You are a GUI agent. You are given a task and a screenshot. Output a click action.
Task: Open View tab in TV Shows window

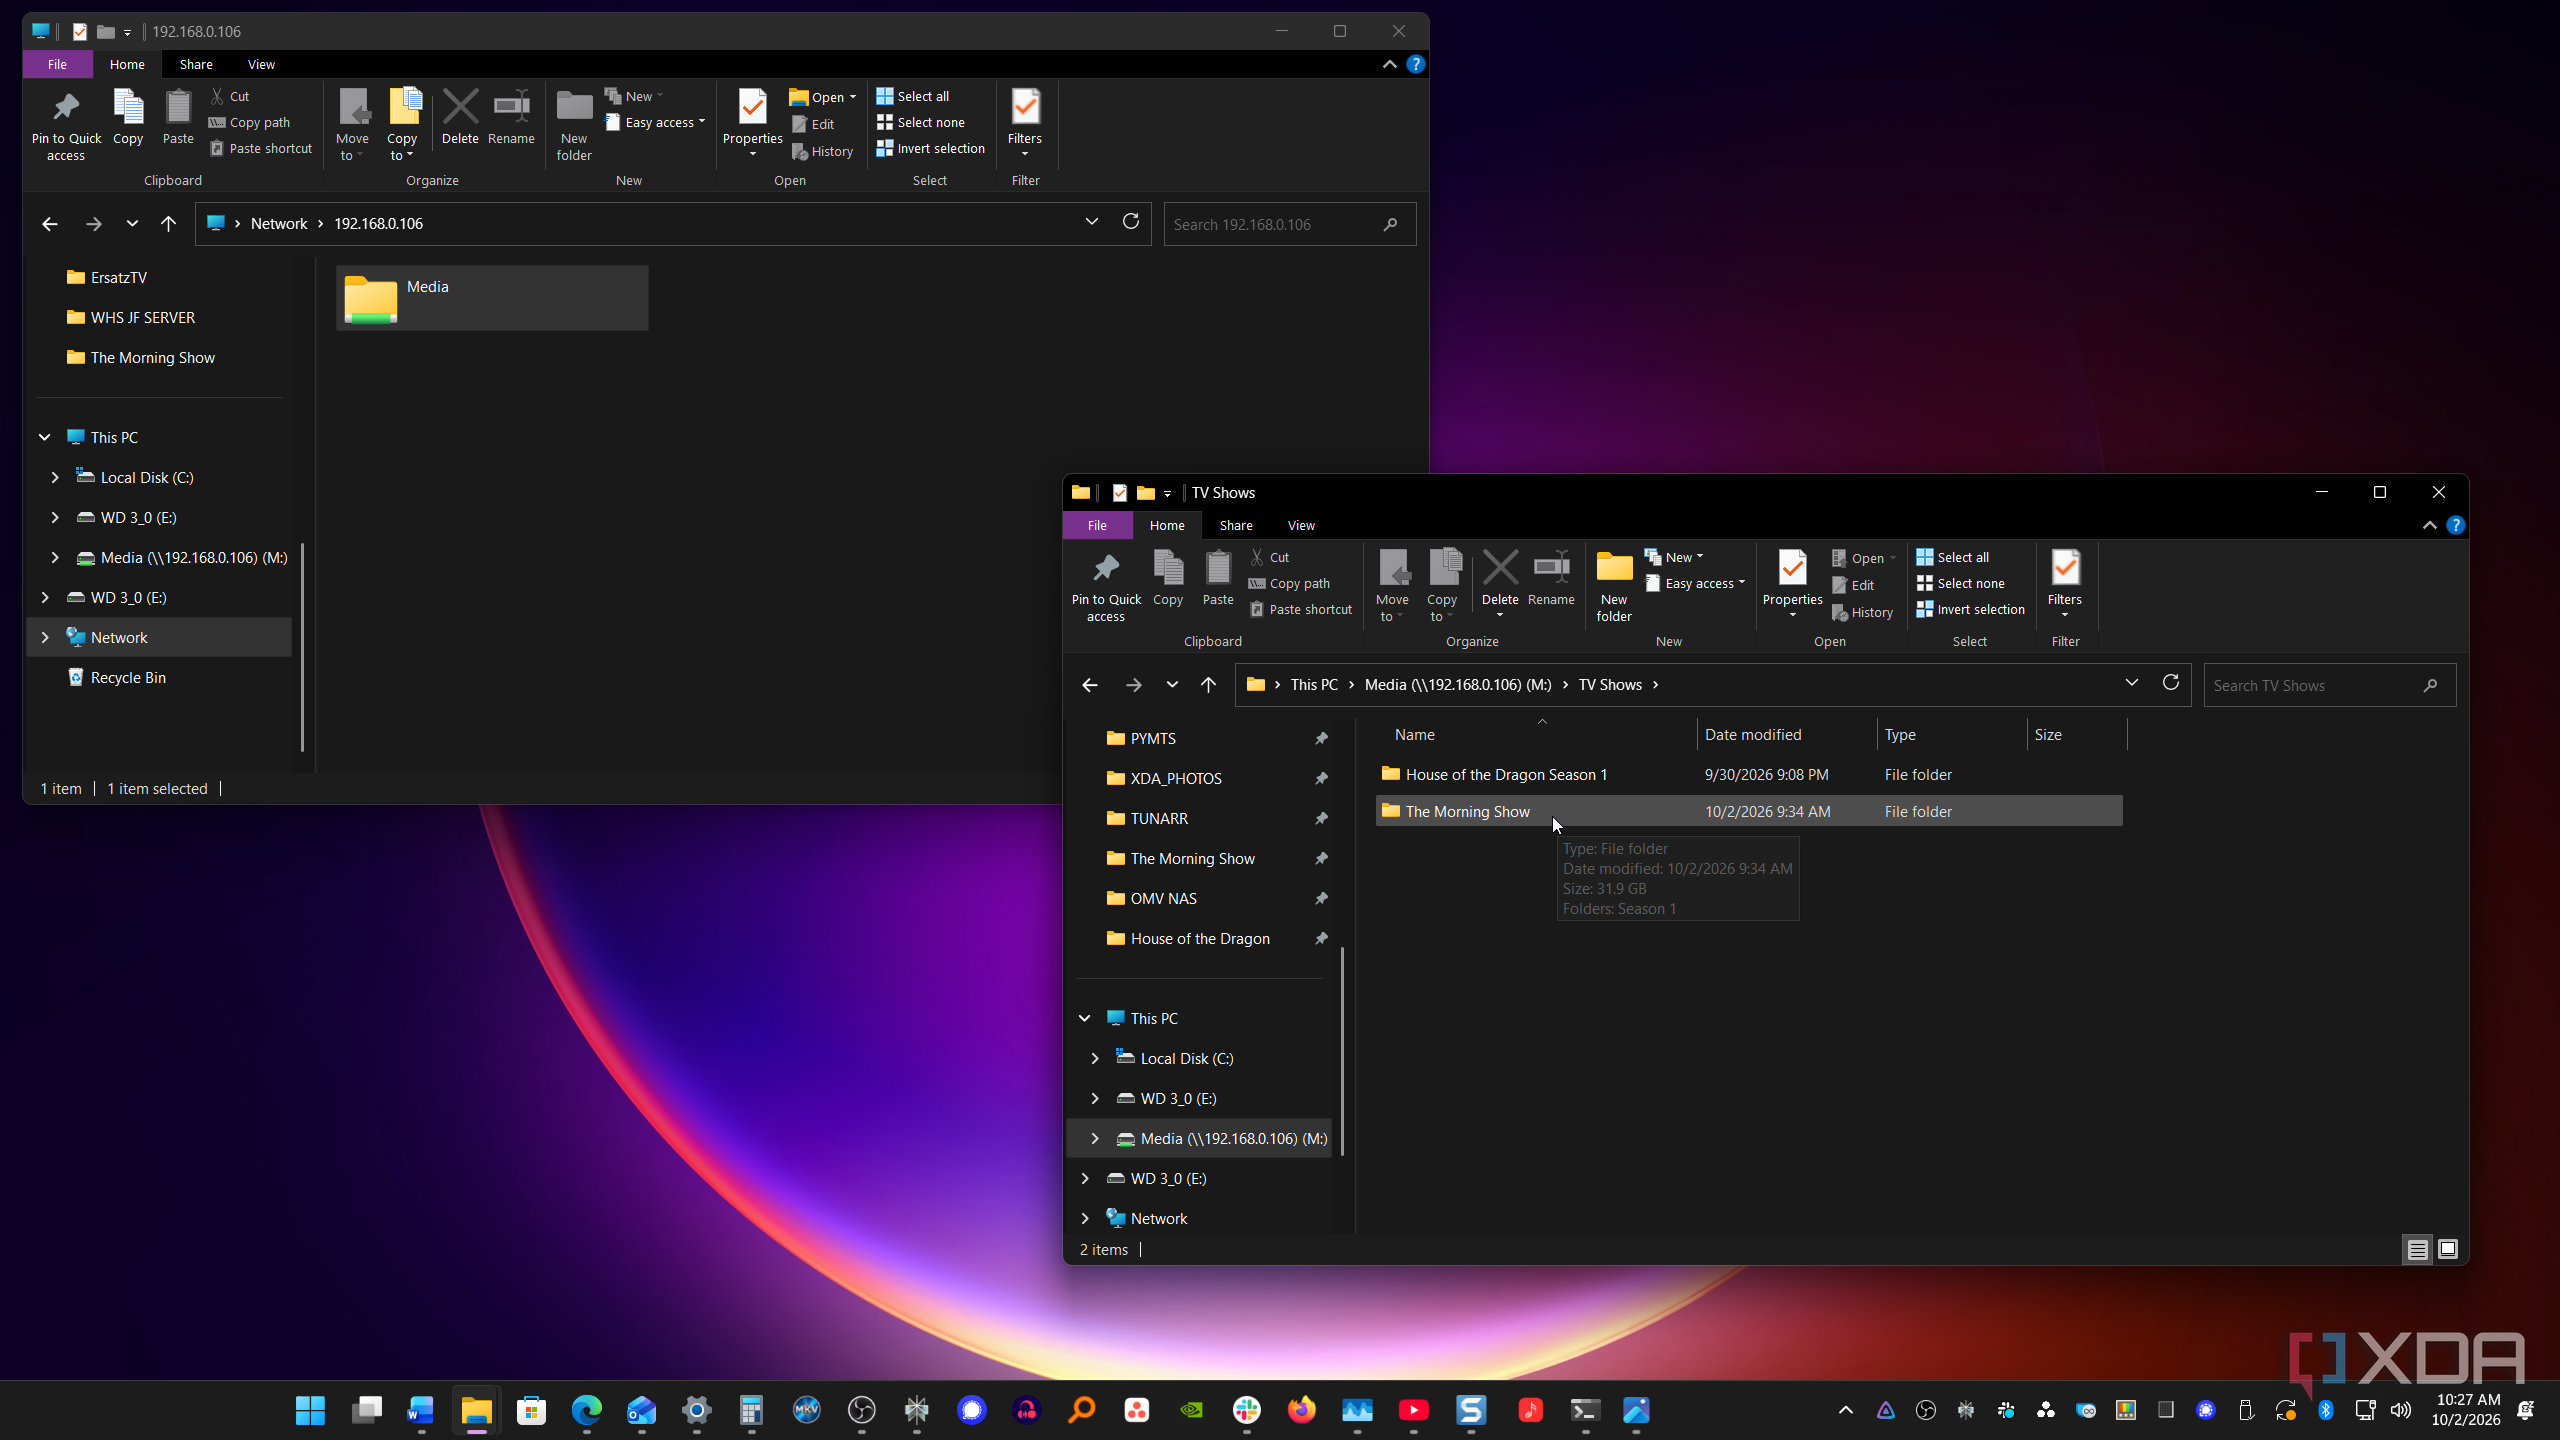click(x=1301, y=525)
